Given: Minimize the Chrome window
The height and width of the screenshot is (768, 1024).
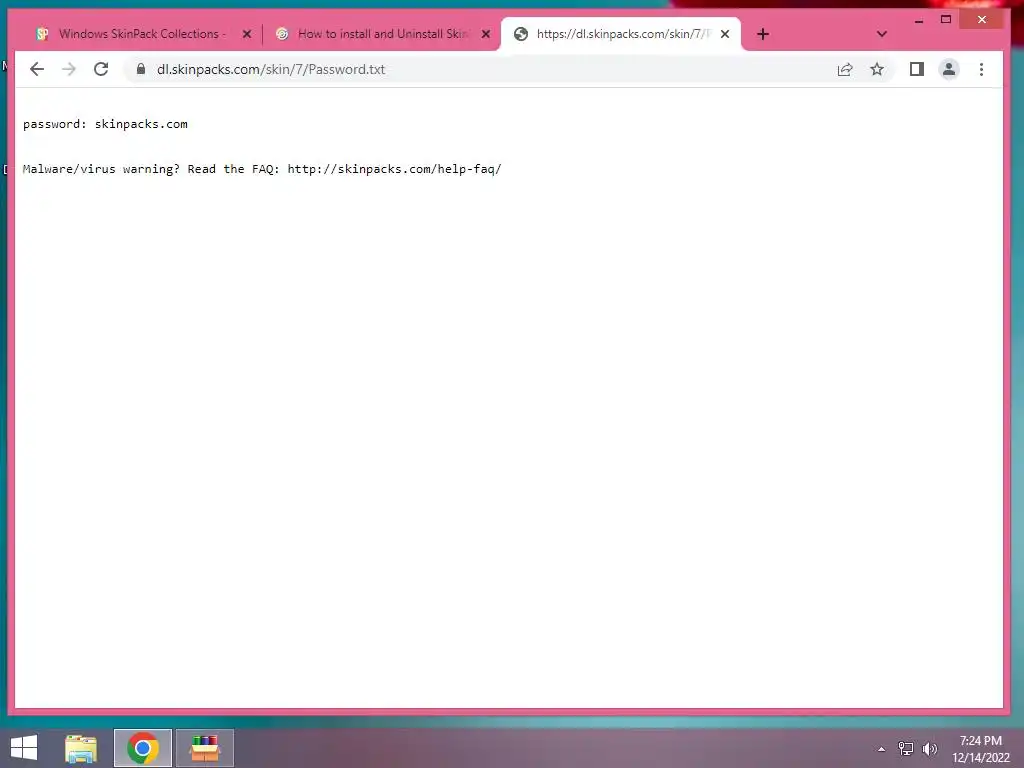Looking at the screenshot, I should [x=919, y=20].
